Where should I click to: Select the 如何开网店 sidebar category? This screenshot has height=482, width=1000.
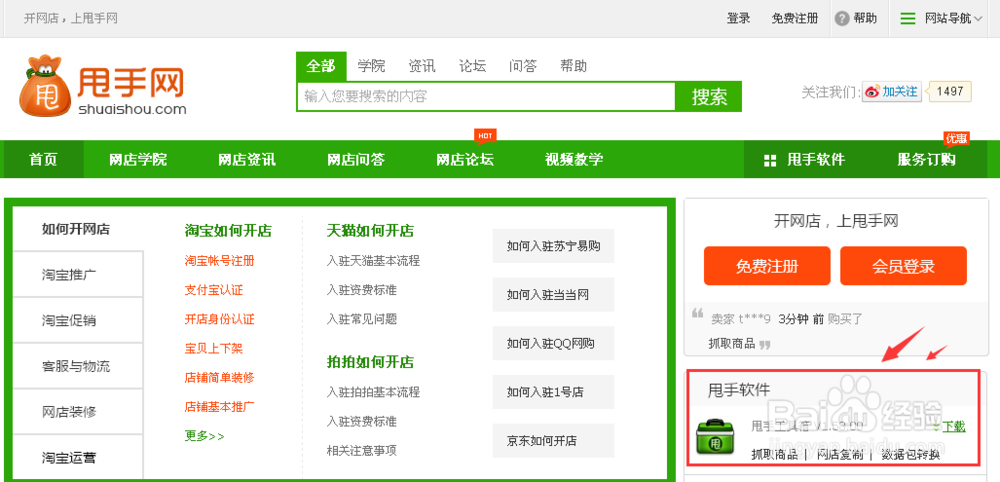[76, 230]
